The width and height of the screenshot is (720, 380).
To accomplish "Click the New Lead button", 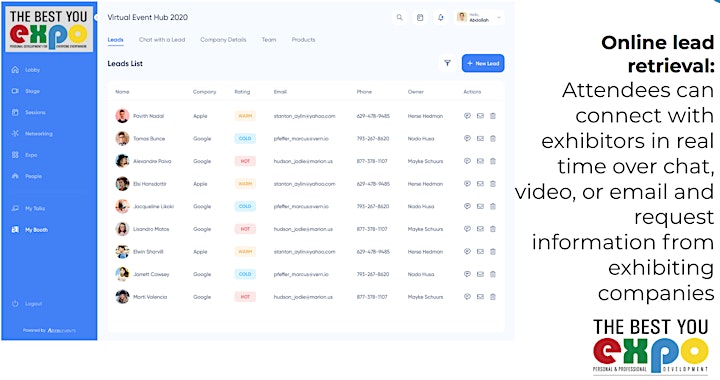I will [483, 63].
